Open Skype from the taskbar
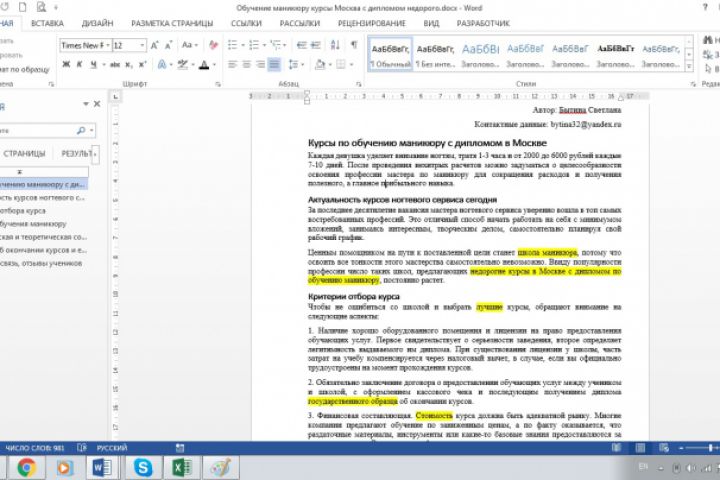Screen dimensions: 720x480 (x=143, y=468)
